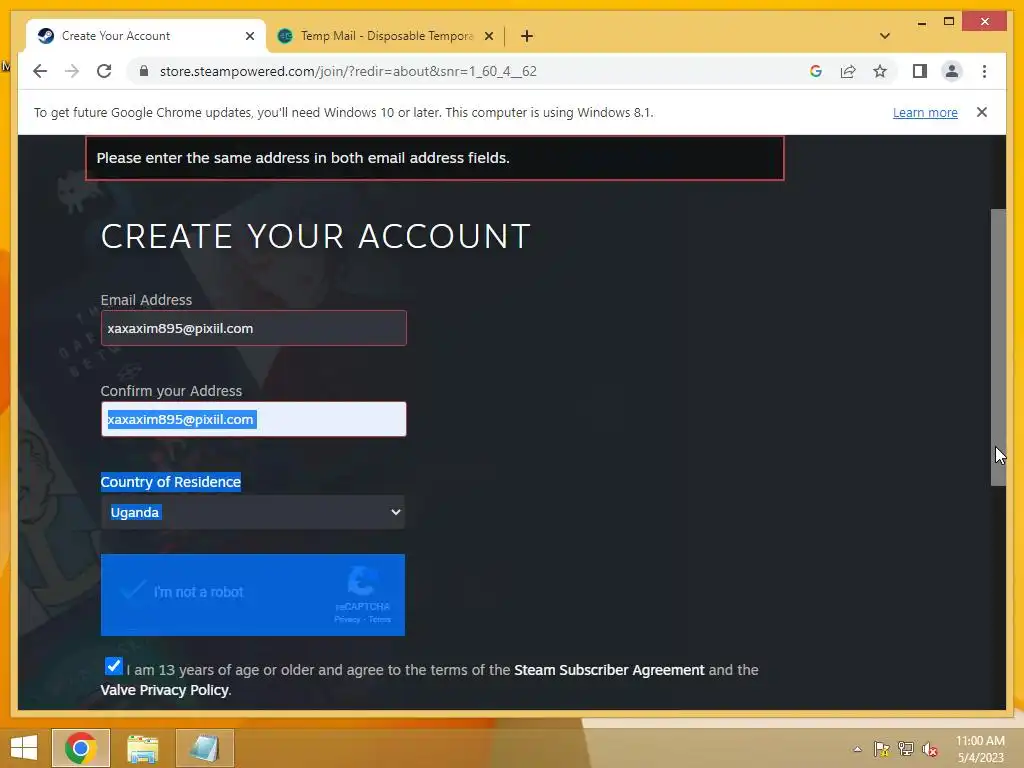Open the network status tray icon
This screenshot has width=1024, height=768.
[x=906, y=749]
